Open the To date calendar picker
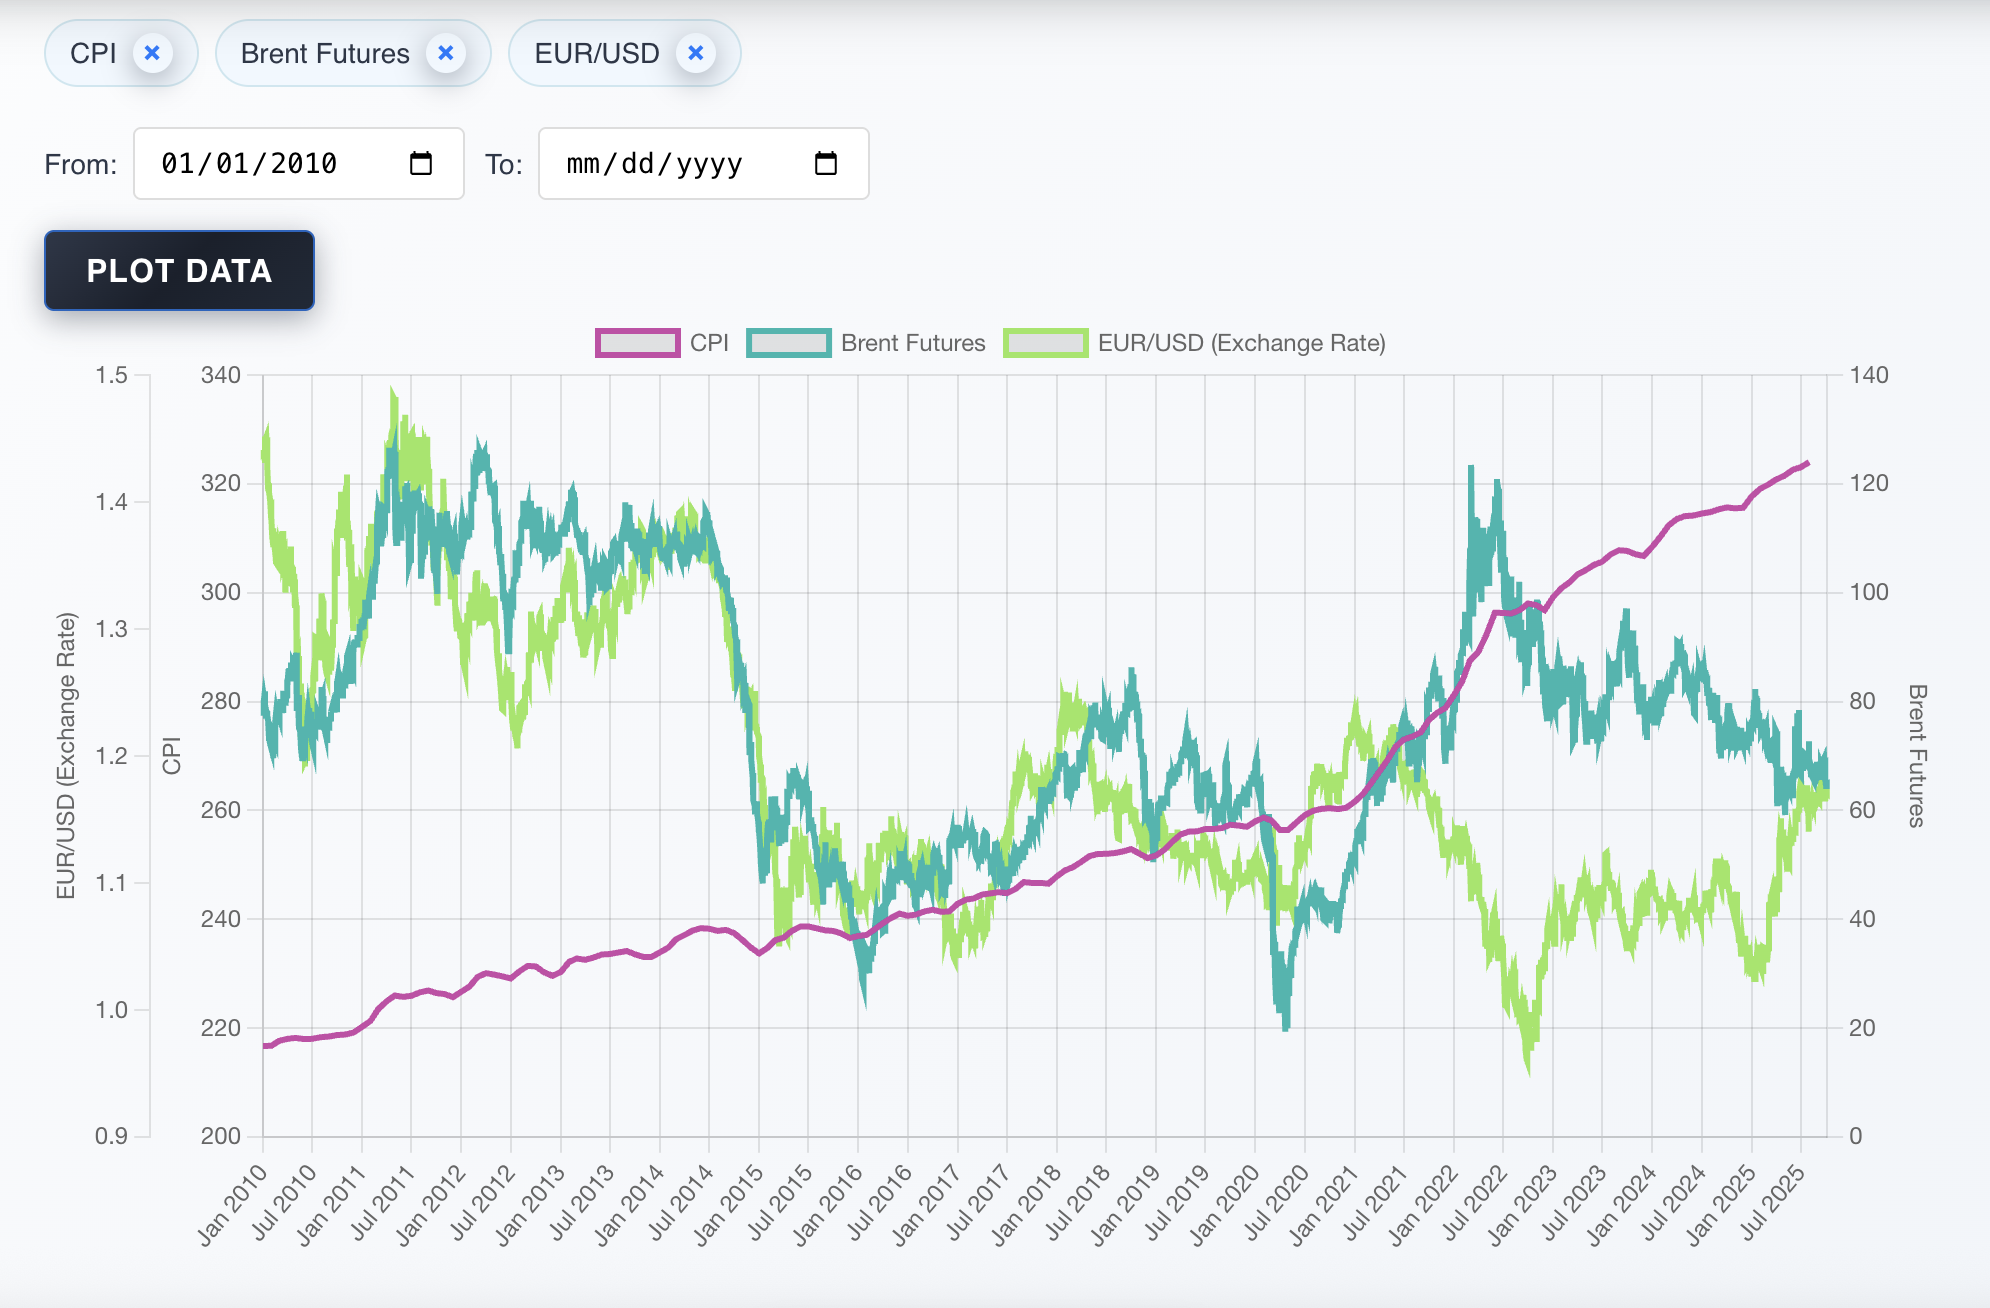 click(826, 164)
